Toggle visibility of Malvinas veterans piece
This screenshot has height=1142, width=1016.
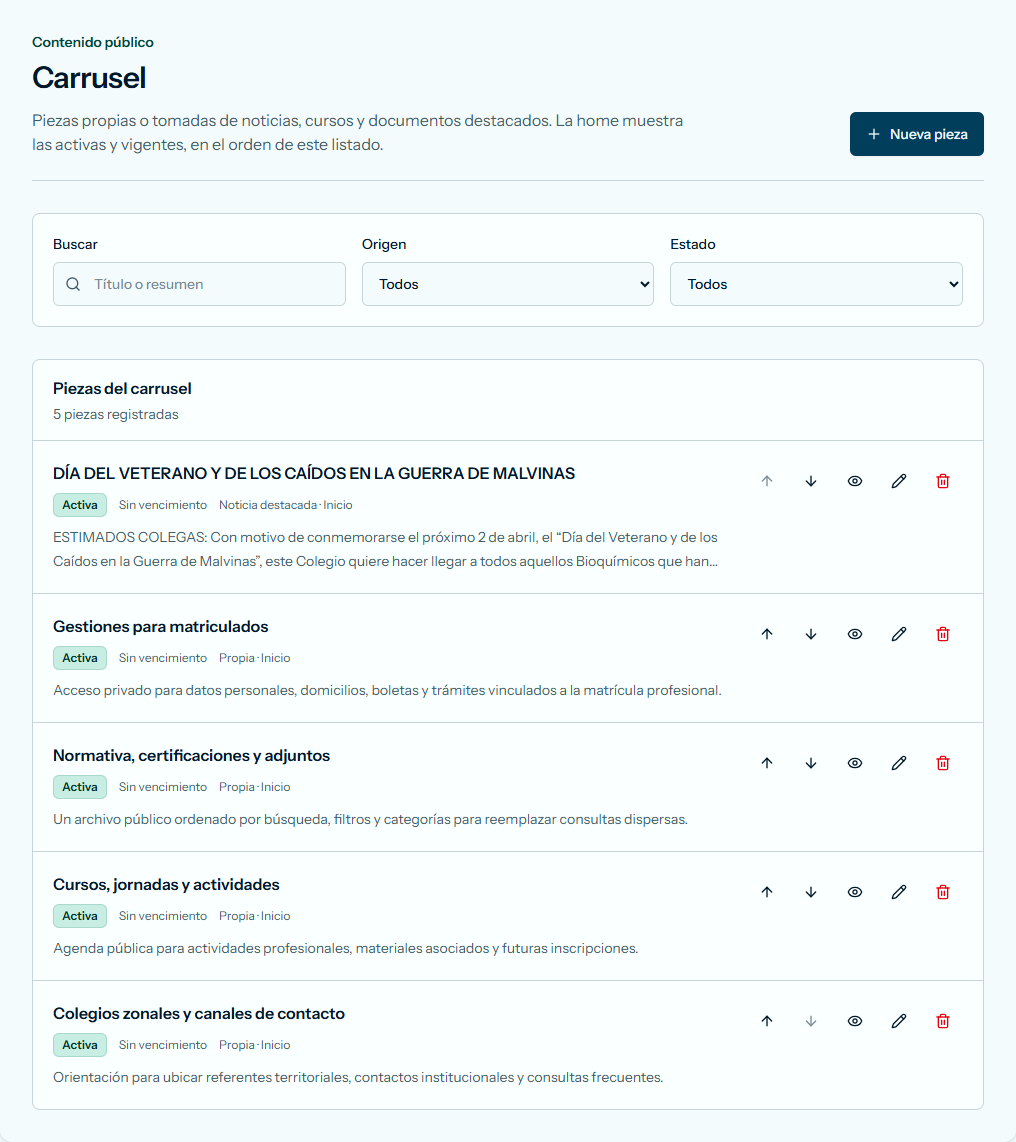(855, 481)
